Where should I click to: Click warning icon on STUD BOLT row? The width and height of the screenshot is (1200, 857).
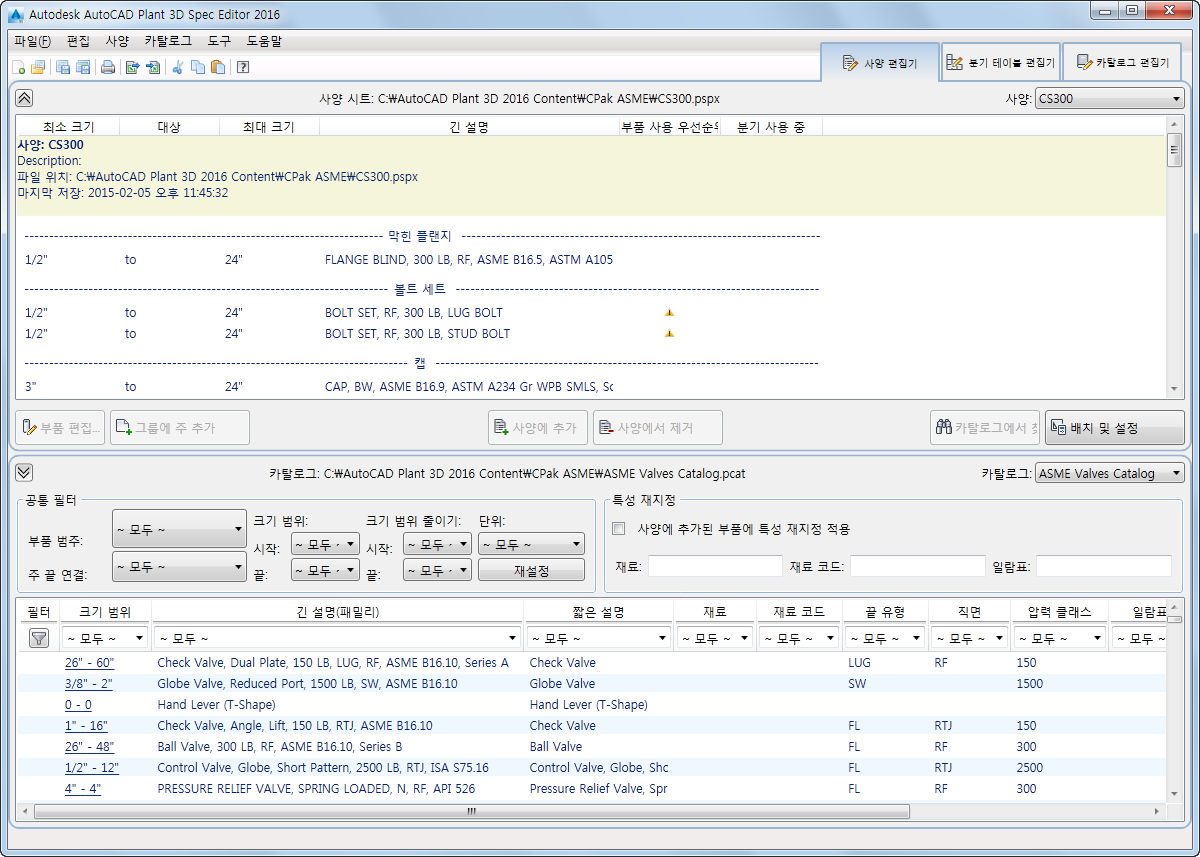tap(669, 334)
